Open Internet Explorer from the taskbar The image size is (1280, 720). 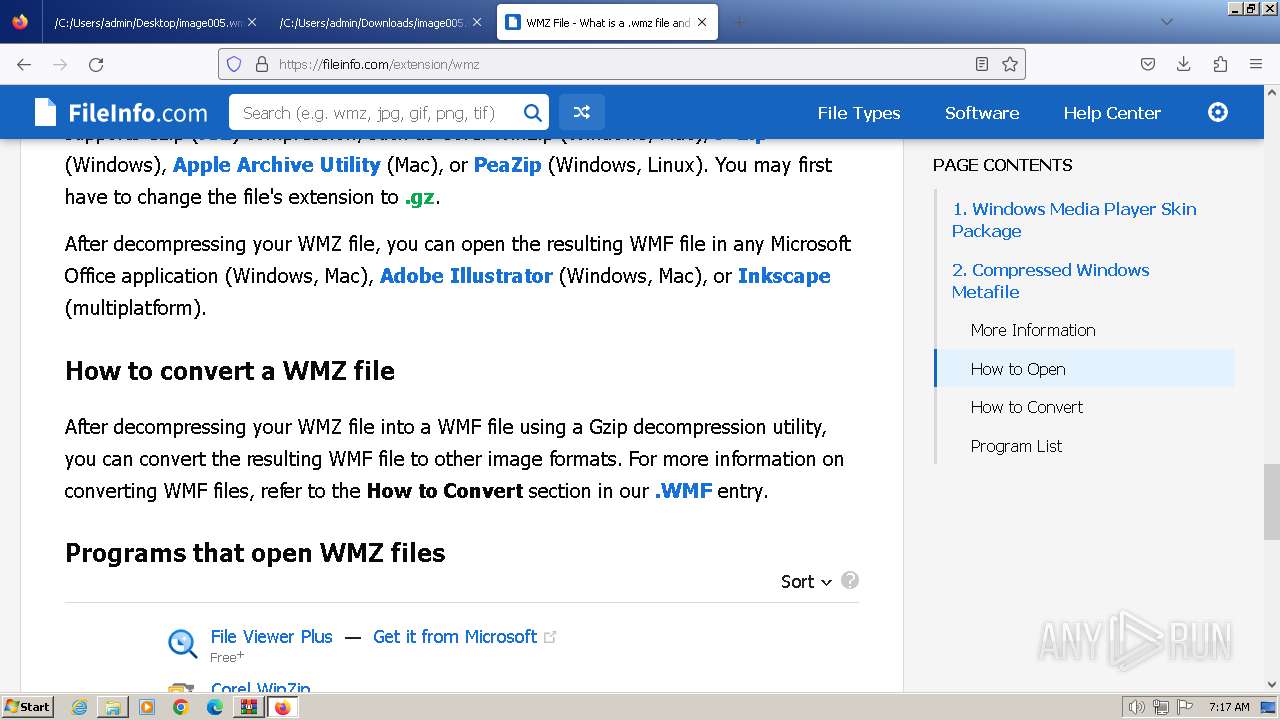click(x=79, y=707)
